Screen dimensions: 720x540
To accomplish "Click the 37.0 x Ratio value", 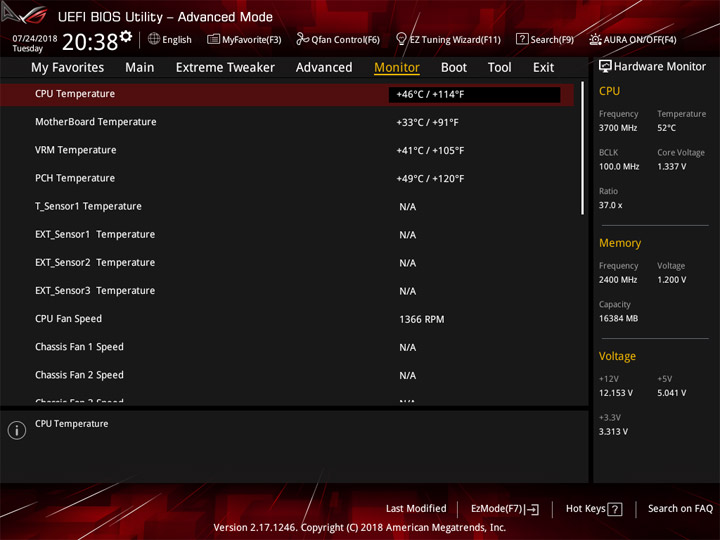I will coord(610,205).
